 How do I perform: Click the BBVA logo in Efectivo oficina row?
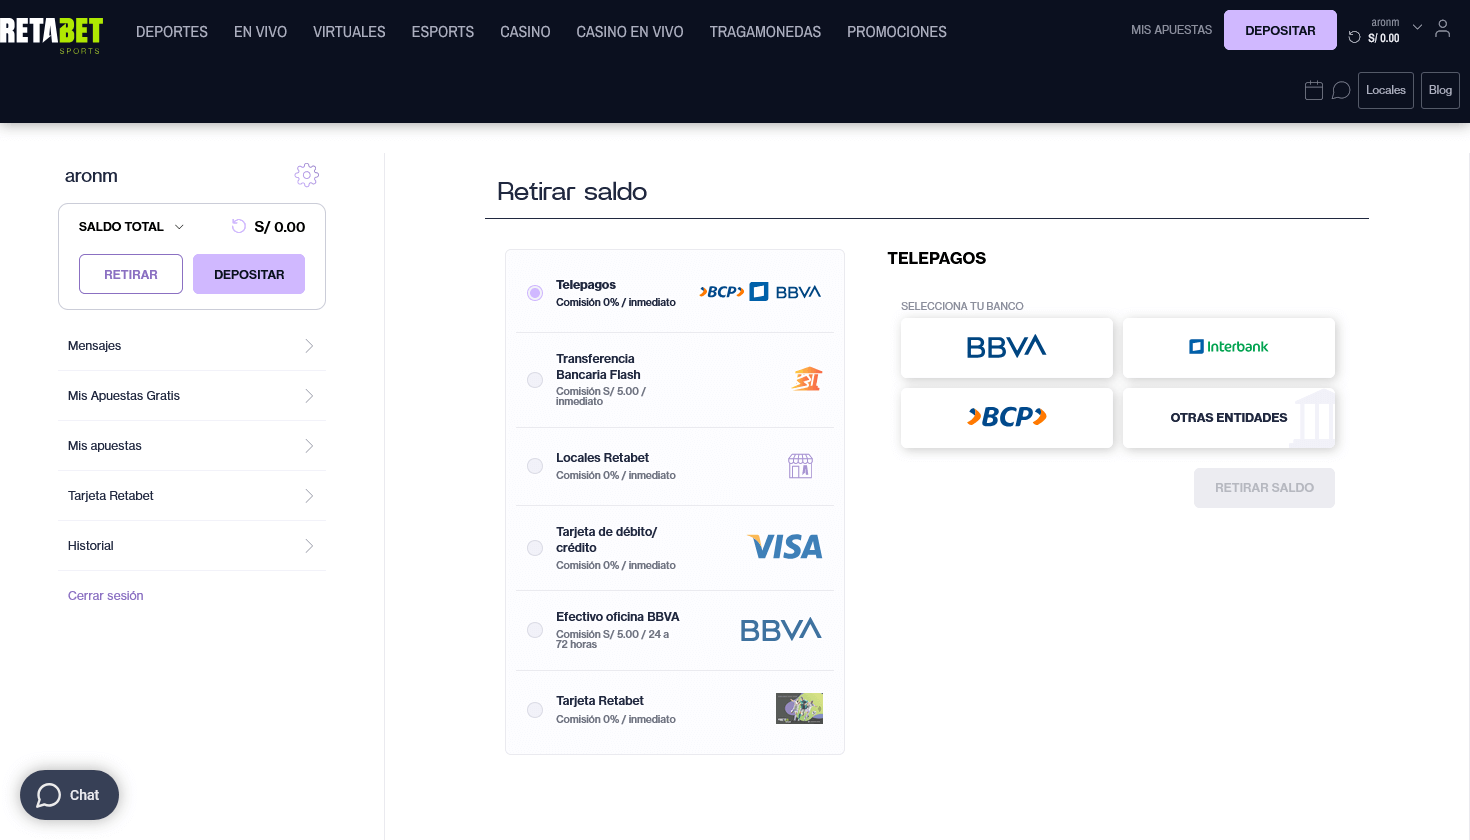click(781, 630)
